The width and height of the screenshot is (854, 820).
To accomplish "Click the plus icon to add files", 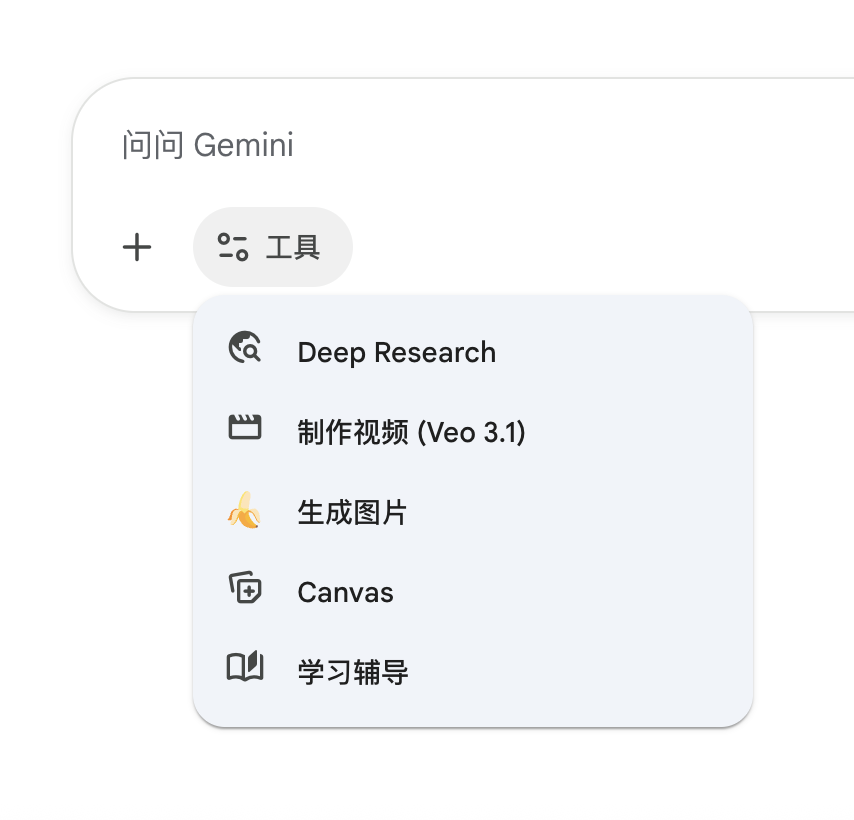I will coord(137,247).
